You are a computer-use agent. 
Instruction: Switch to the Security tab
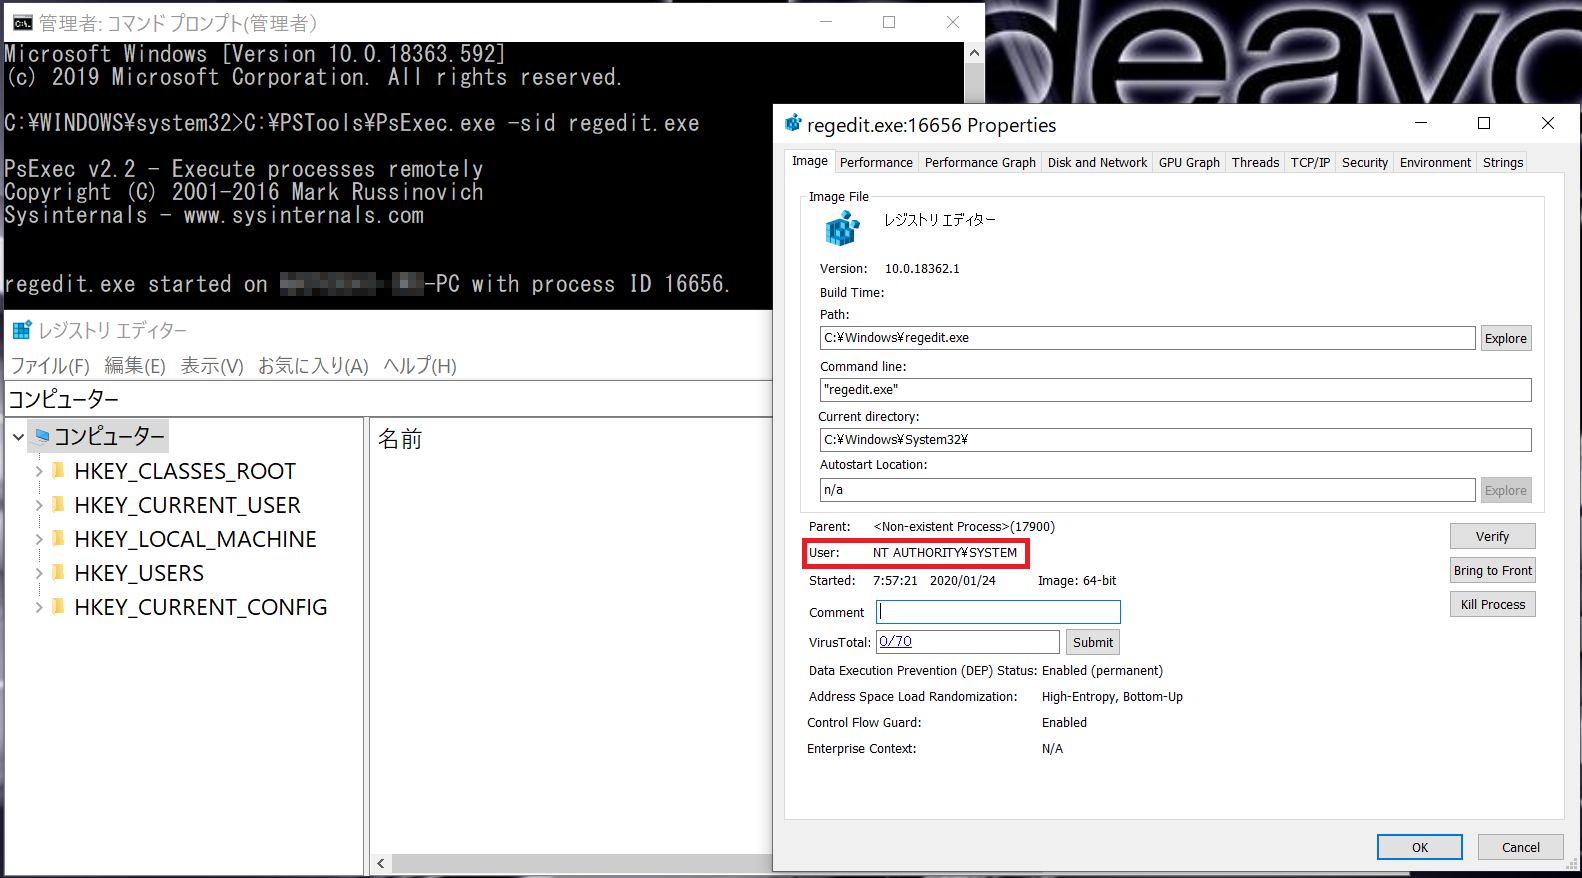[1365, 162]
